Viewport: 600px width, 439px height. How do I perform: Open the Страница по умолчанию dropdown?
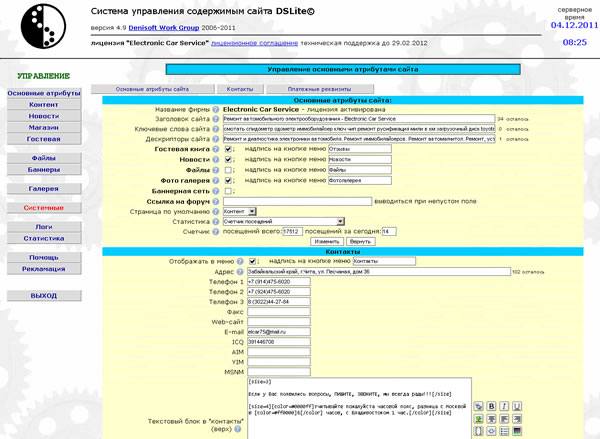click(240, 211)
